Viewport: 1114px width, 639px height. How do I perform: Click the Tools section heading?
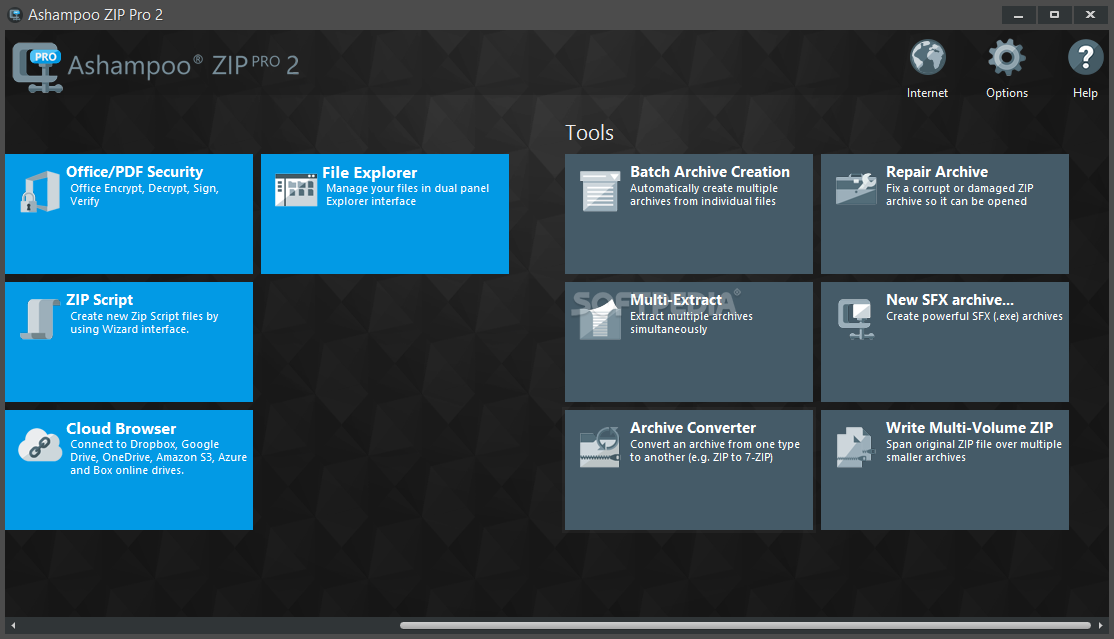(589, 133)
